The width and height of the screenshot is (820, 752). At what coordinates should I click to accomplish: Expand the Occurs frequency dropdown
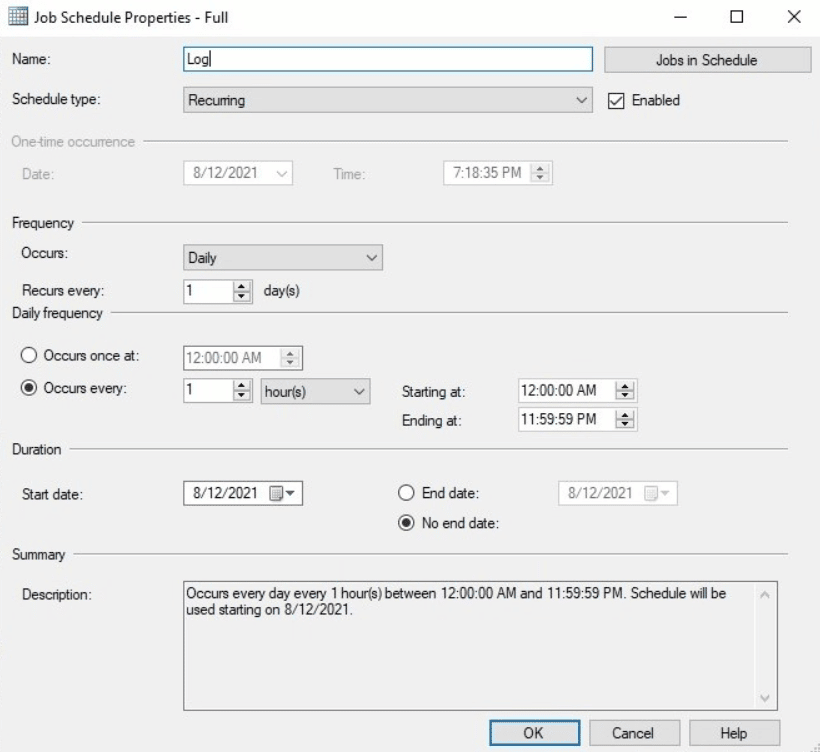[x=283, y=258]
